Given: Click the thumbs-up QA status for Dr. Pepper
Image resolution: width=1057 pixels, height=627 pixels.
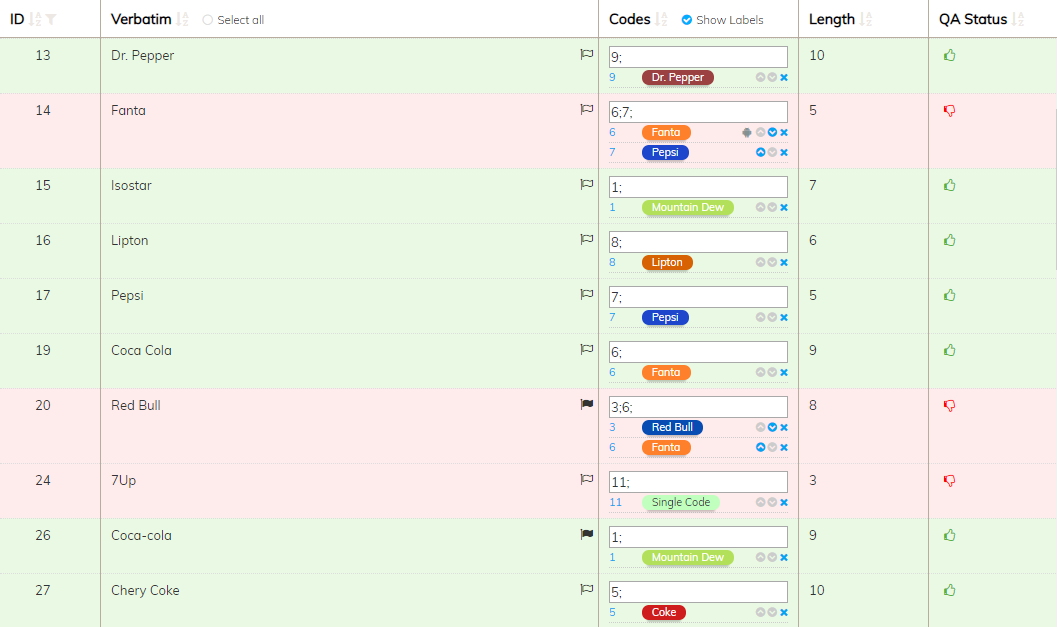Looking at the screenshot, I should [x=950, y=55].
